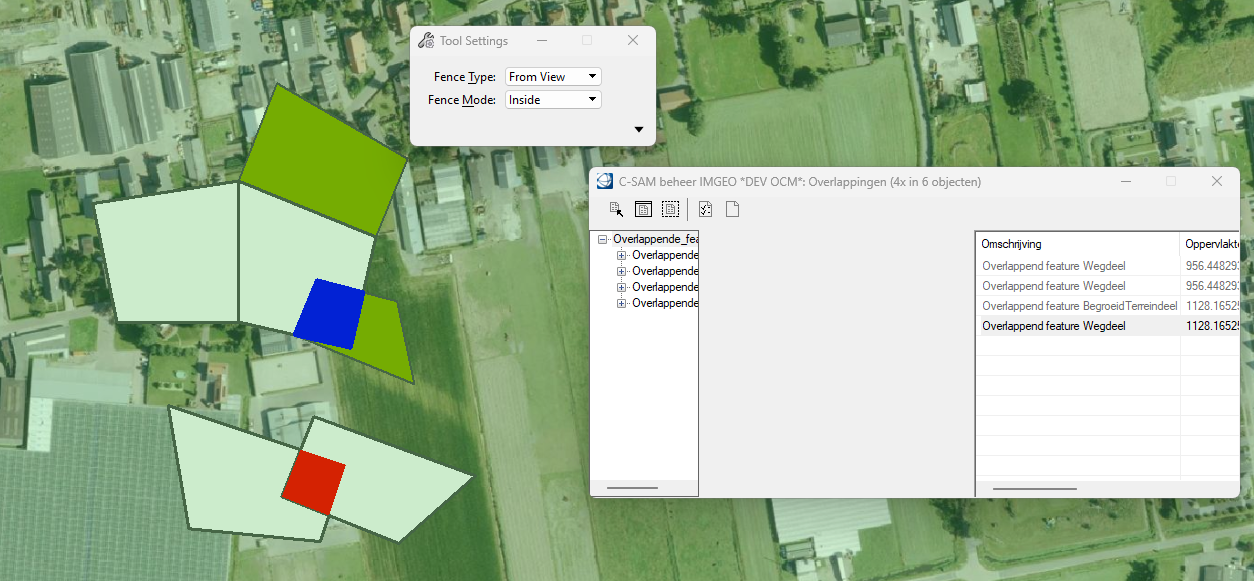1254x581 pixels.
Task: Click the table's horizontal scrollbar
Action: tap(1034, 489)
